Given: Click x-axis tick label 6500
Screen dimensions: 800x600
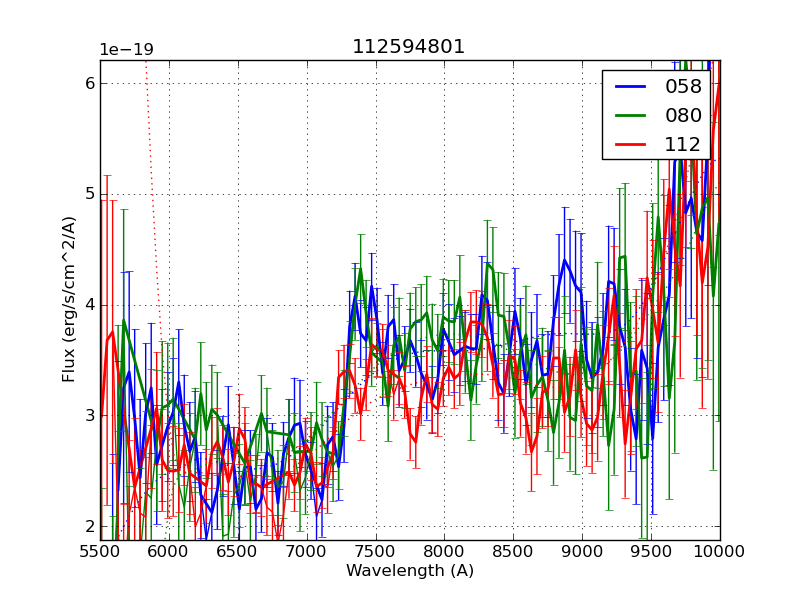Looking at the screenshot, I should [x=238, y=551].
